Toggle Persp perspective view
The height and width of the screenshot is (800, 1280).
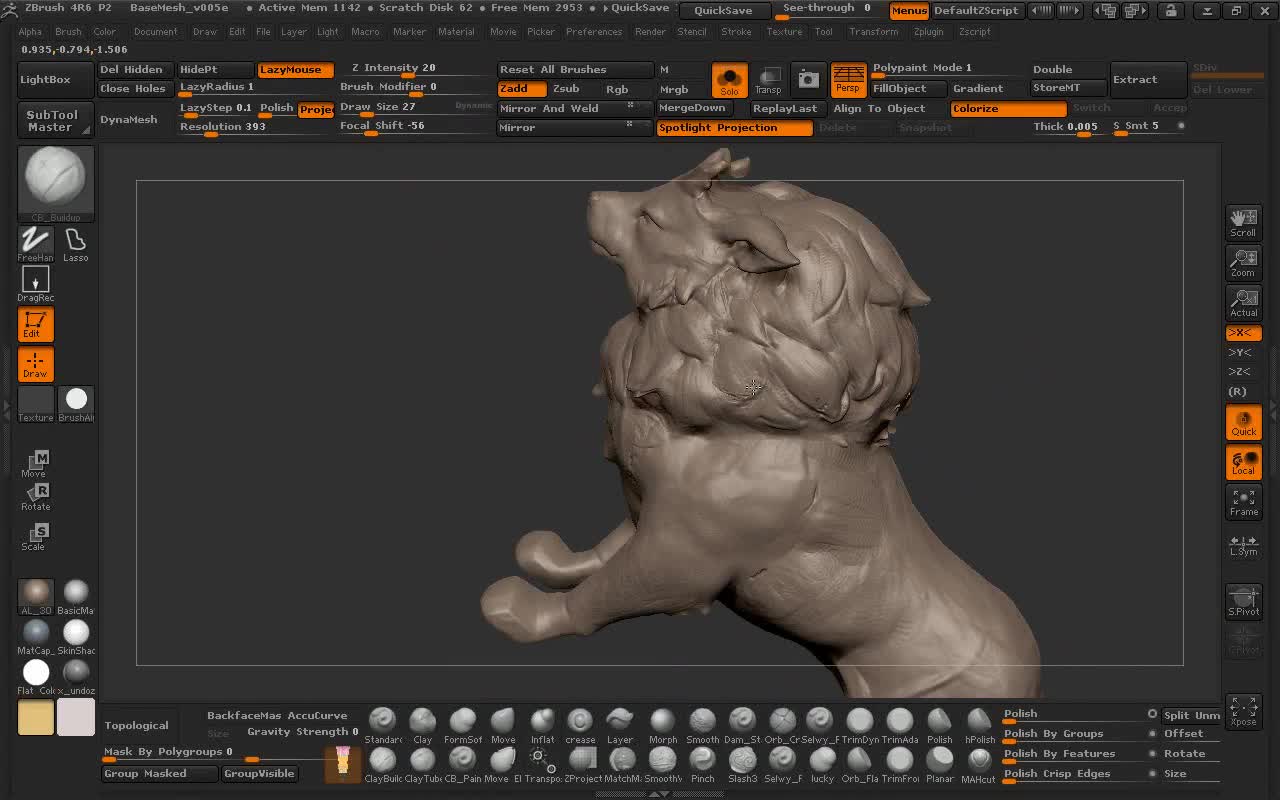pos(848,80)
